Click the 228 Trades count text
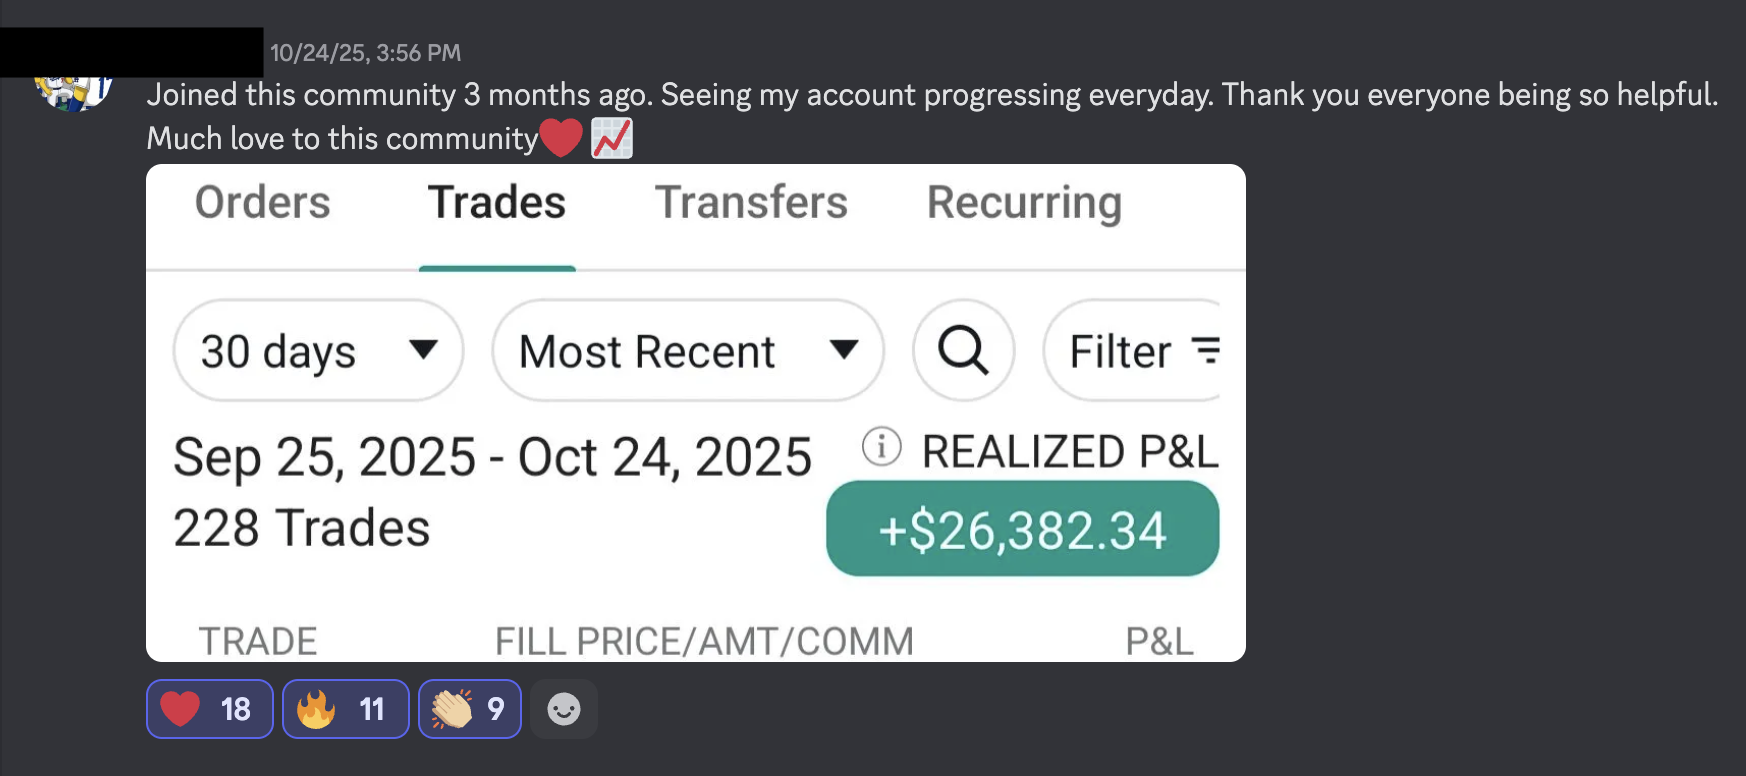This screenshot has width=1746, height=776. [x=301, y=528]
